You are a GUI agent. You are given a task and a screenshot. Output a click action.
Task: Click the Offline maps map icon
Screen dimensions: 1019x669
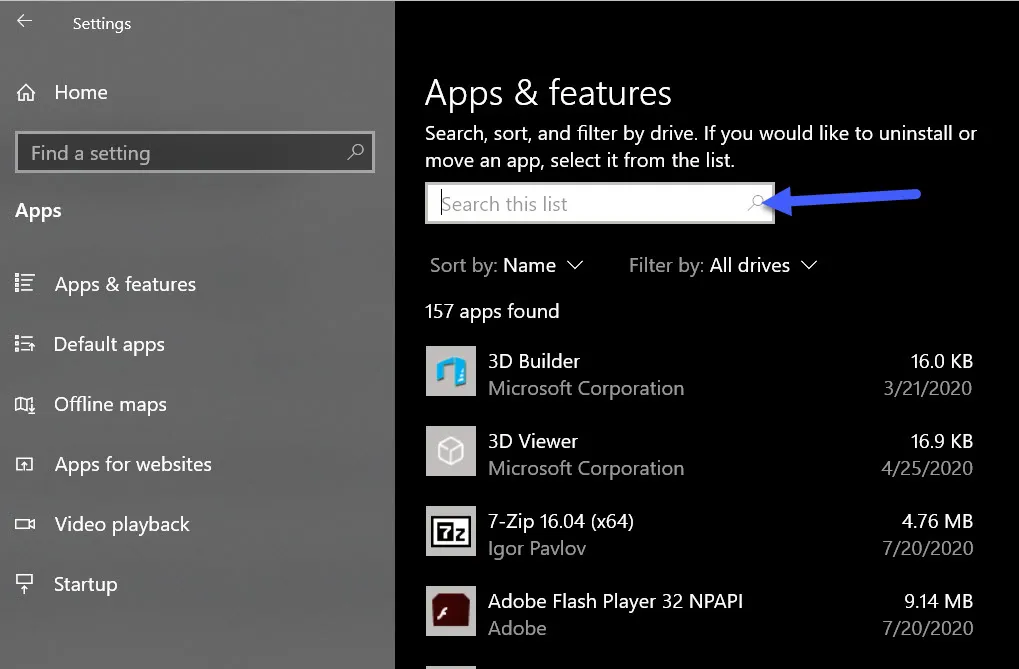(25, 405)
